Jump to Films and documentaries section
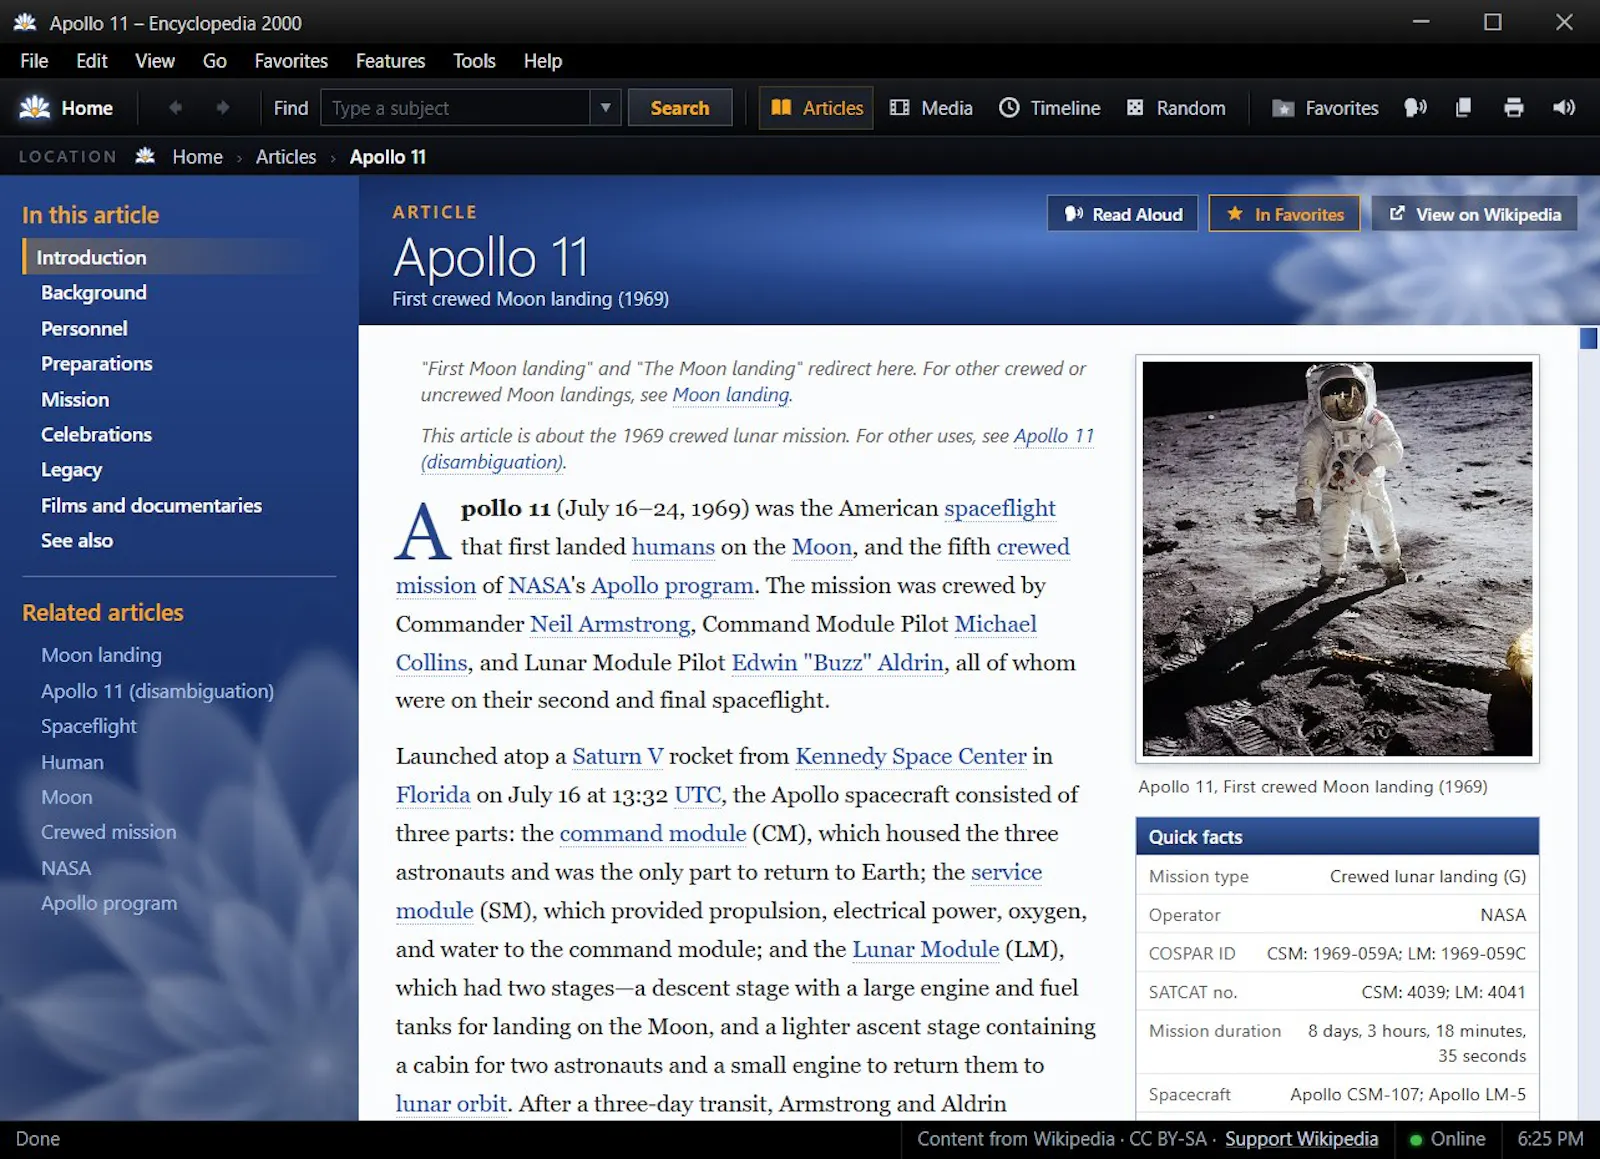This screenshot has width=1600, height=1159. pos(151,506)
